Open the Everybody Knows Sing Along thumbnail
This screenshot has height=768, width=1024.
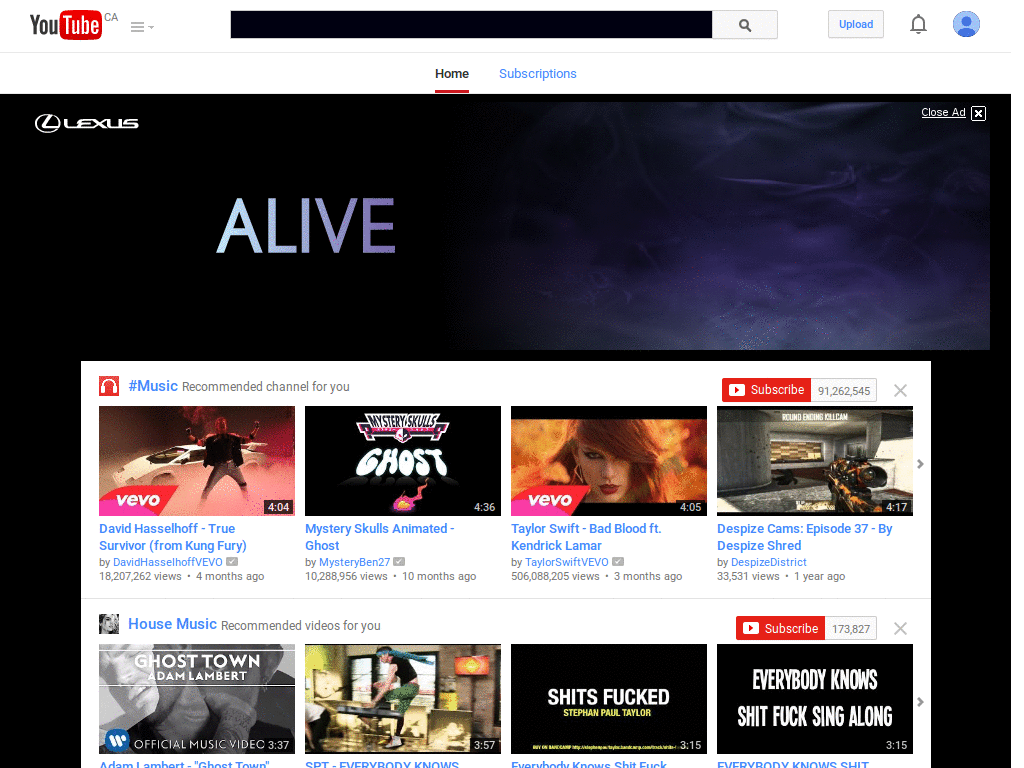[x=814, y=699]
